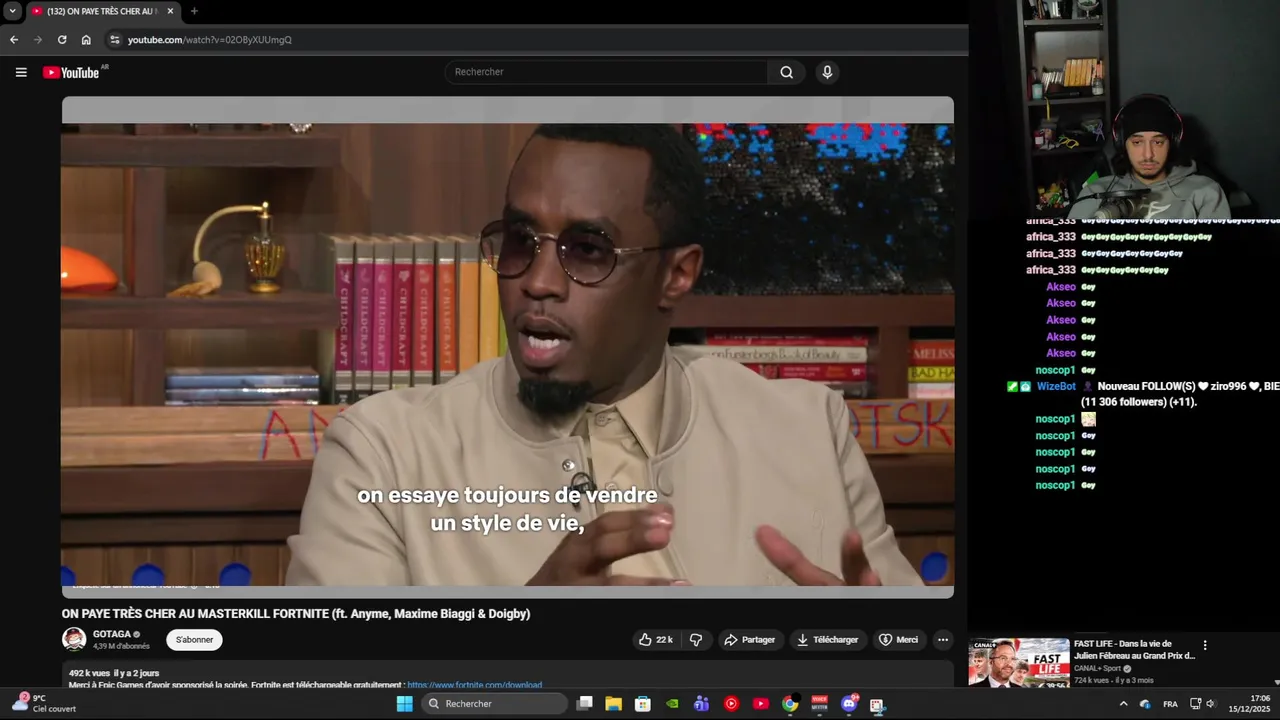View site information icon in address bar
Image resolution: width=1280 pixels, height=720 pixels.
point(115,40)
